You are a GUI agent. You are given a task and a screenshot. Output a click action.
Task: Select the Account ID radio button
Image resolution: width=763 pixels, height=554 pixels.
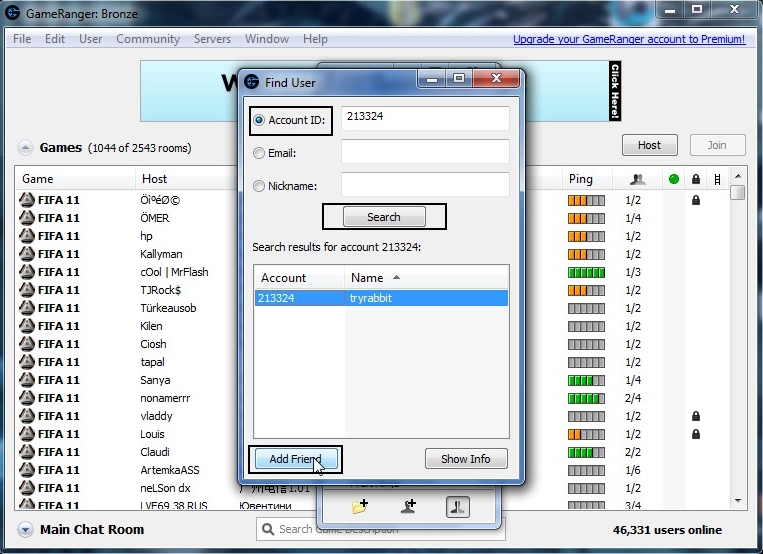tap(259, 120)
